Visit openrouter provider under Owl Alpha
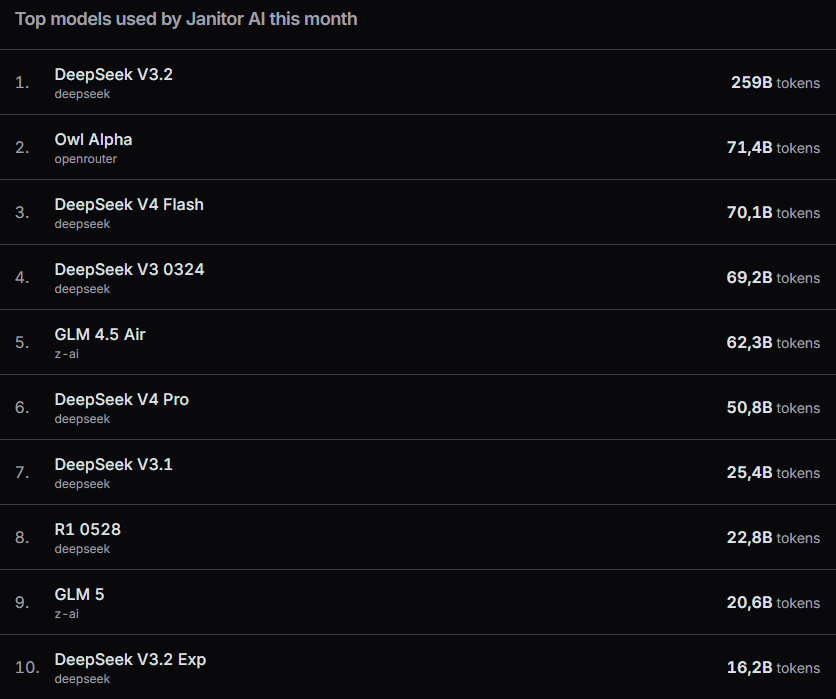 [x=85, y=159]
